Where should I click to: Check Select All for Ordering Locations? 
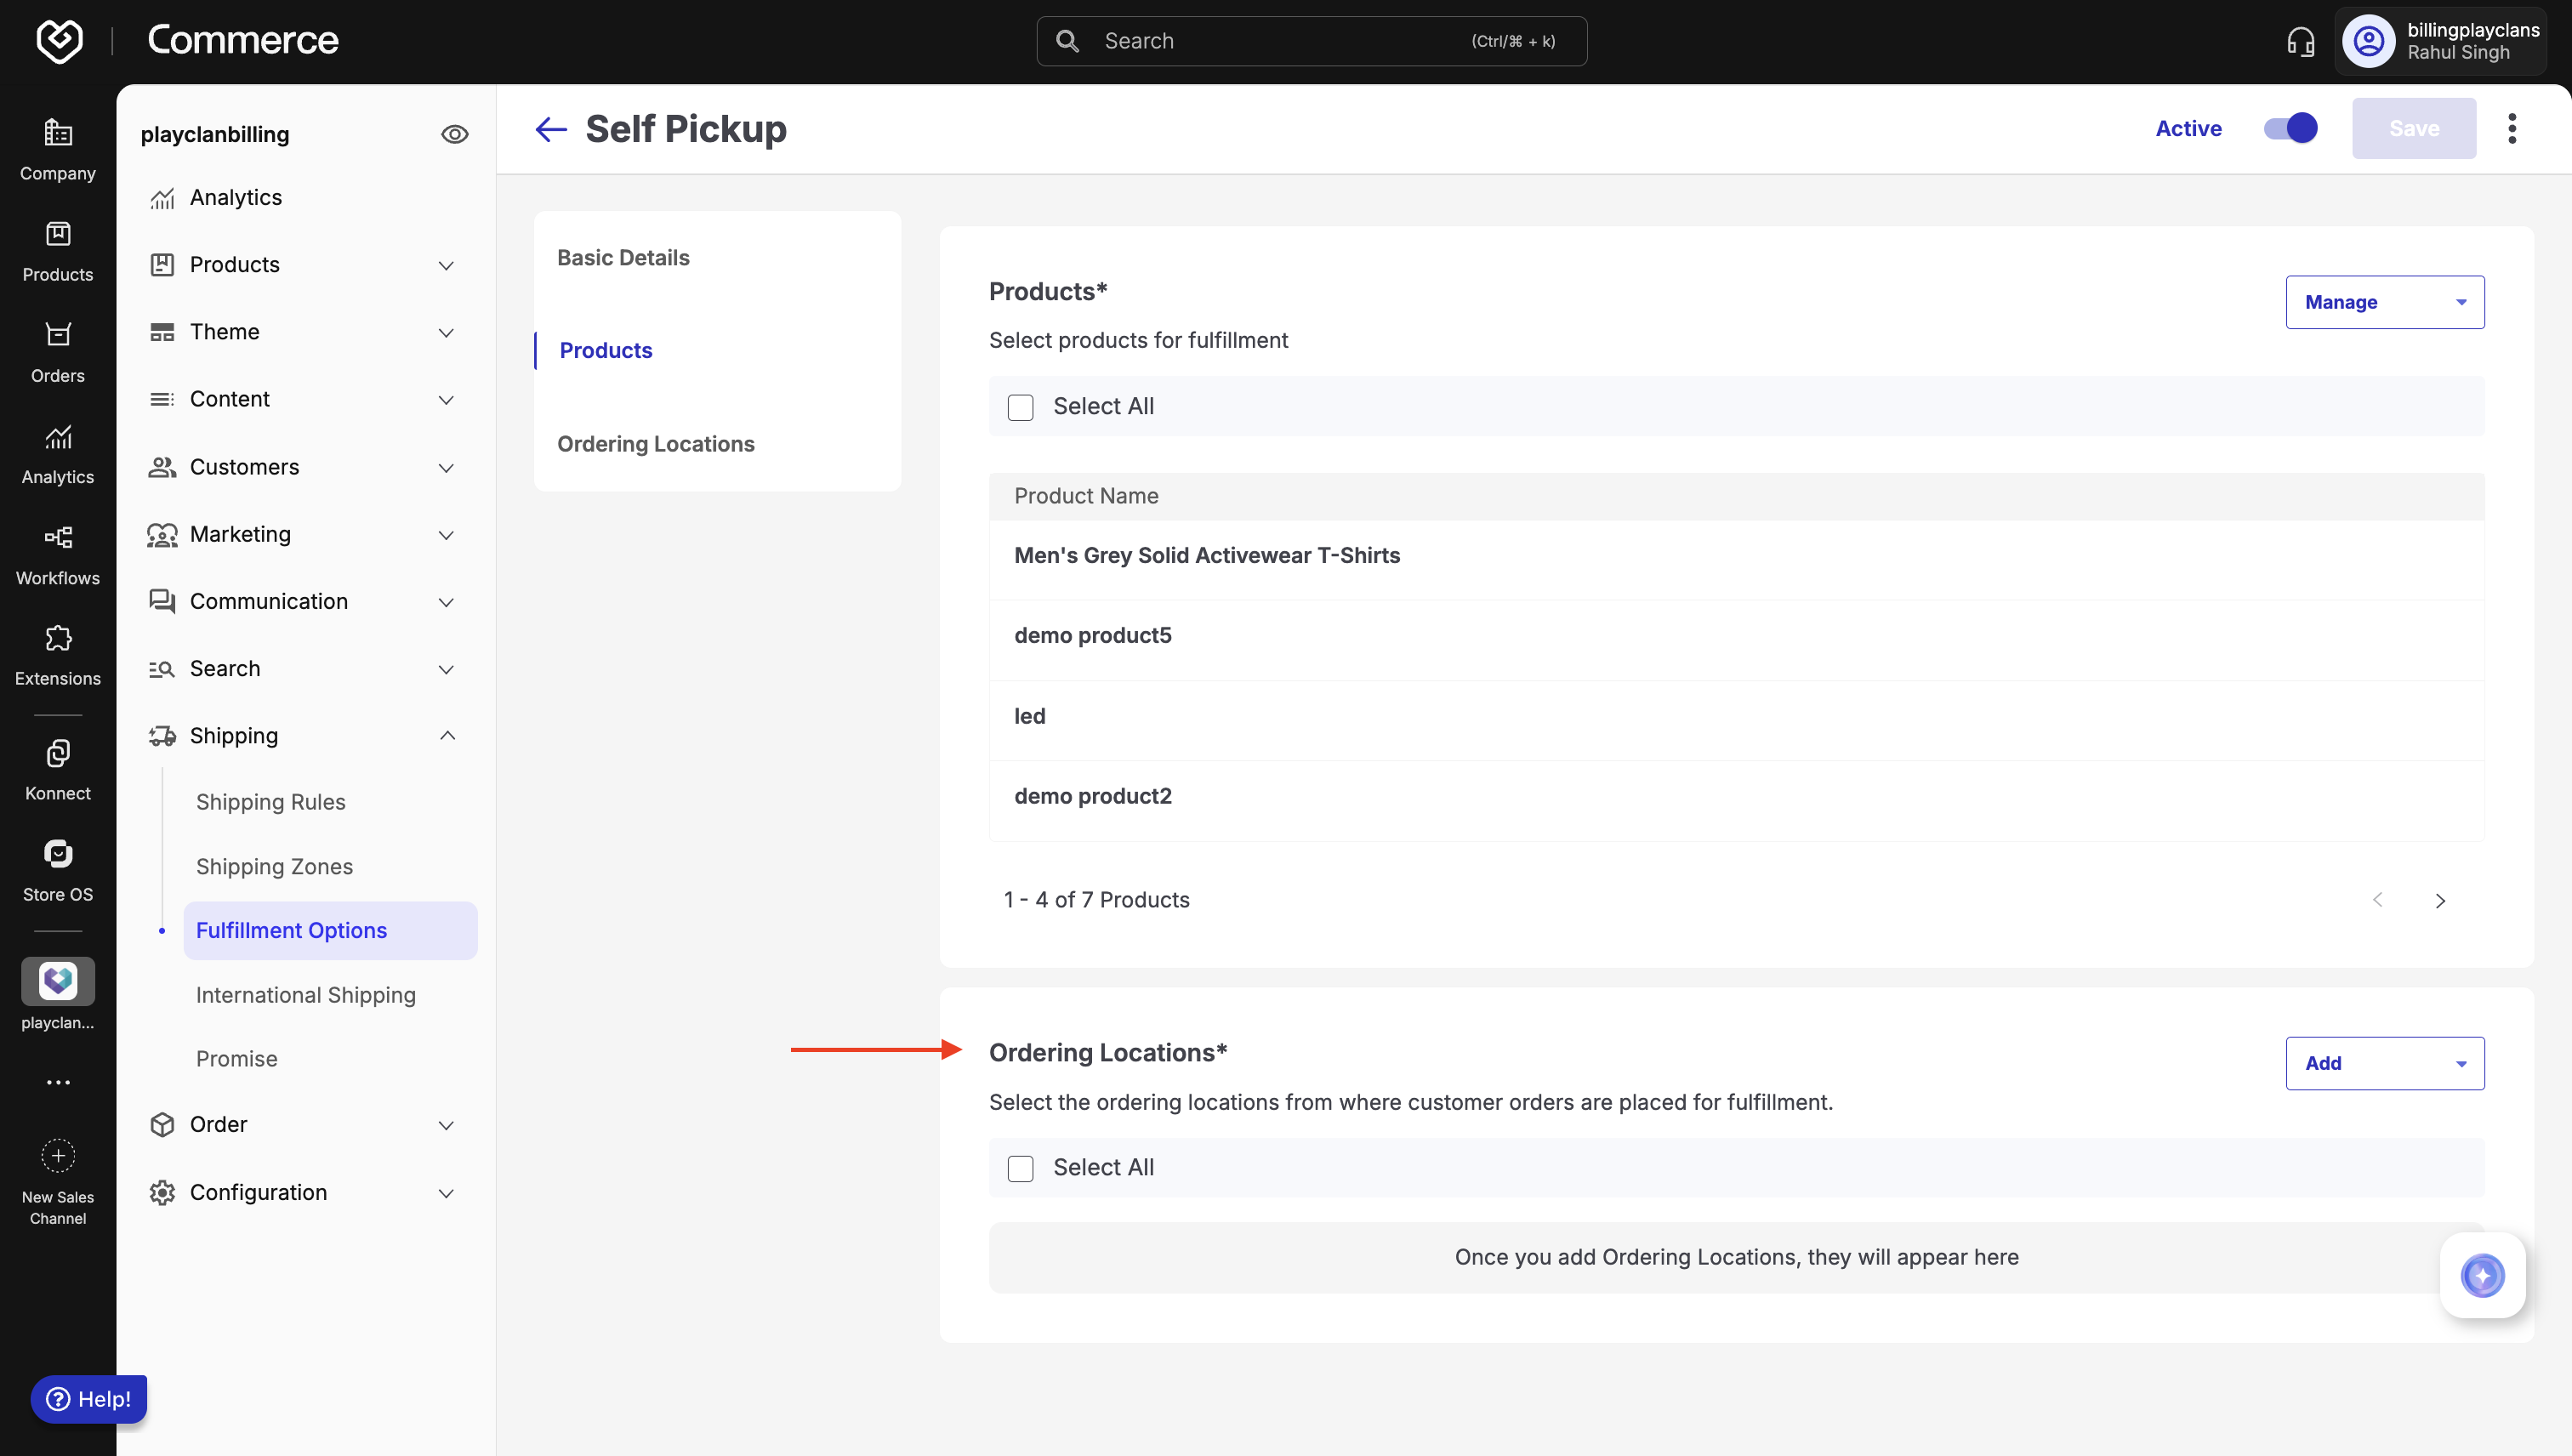tap(1020, 1168)
